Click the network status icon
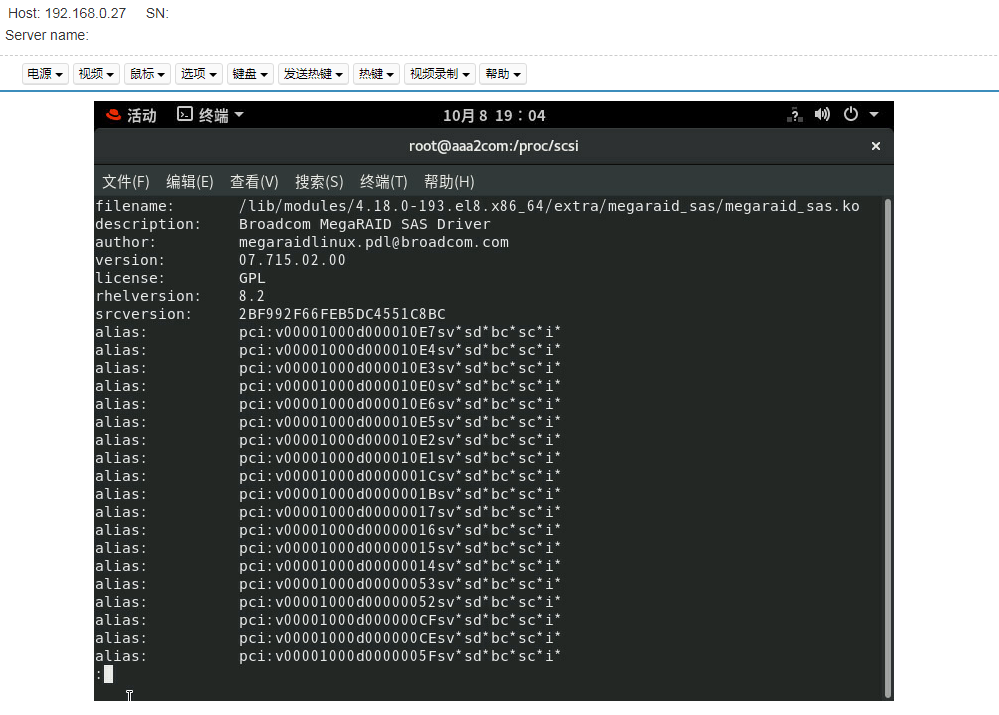The image size is (999, 715). (794, 115)
